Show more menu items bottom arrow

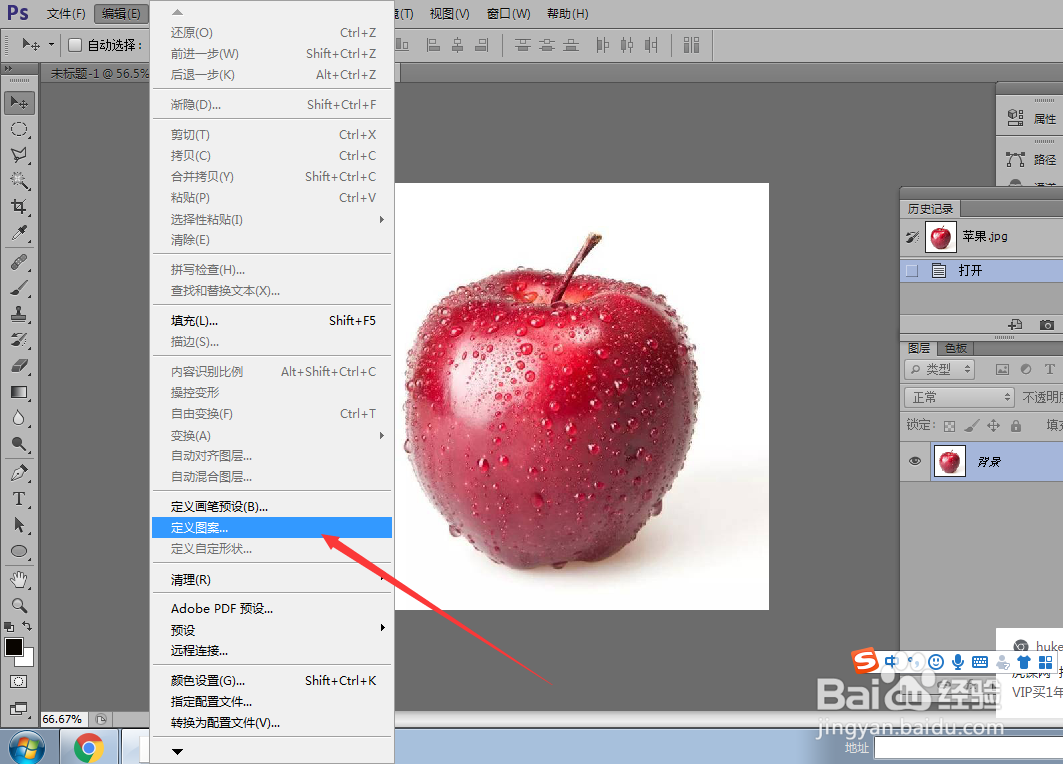[178, 751]
